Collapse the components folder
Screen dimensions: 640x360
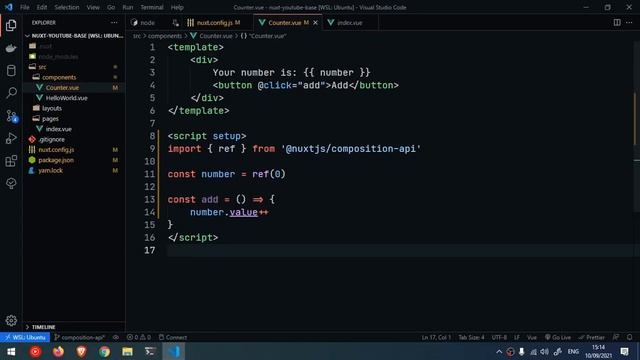click(74, 77)
